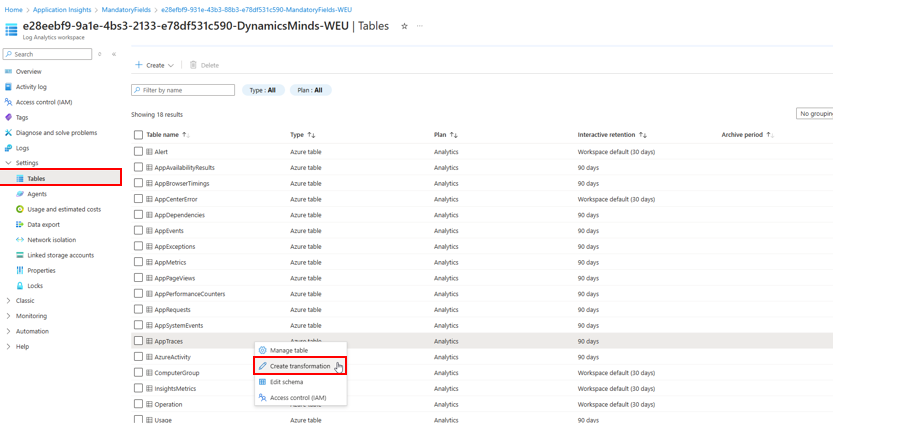
Task: Open Diagnose and solve problems
Action: pyautogui.click(x=57, y=133)
